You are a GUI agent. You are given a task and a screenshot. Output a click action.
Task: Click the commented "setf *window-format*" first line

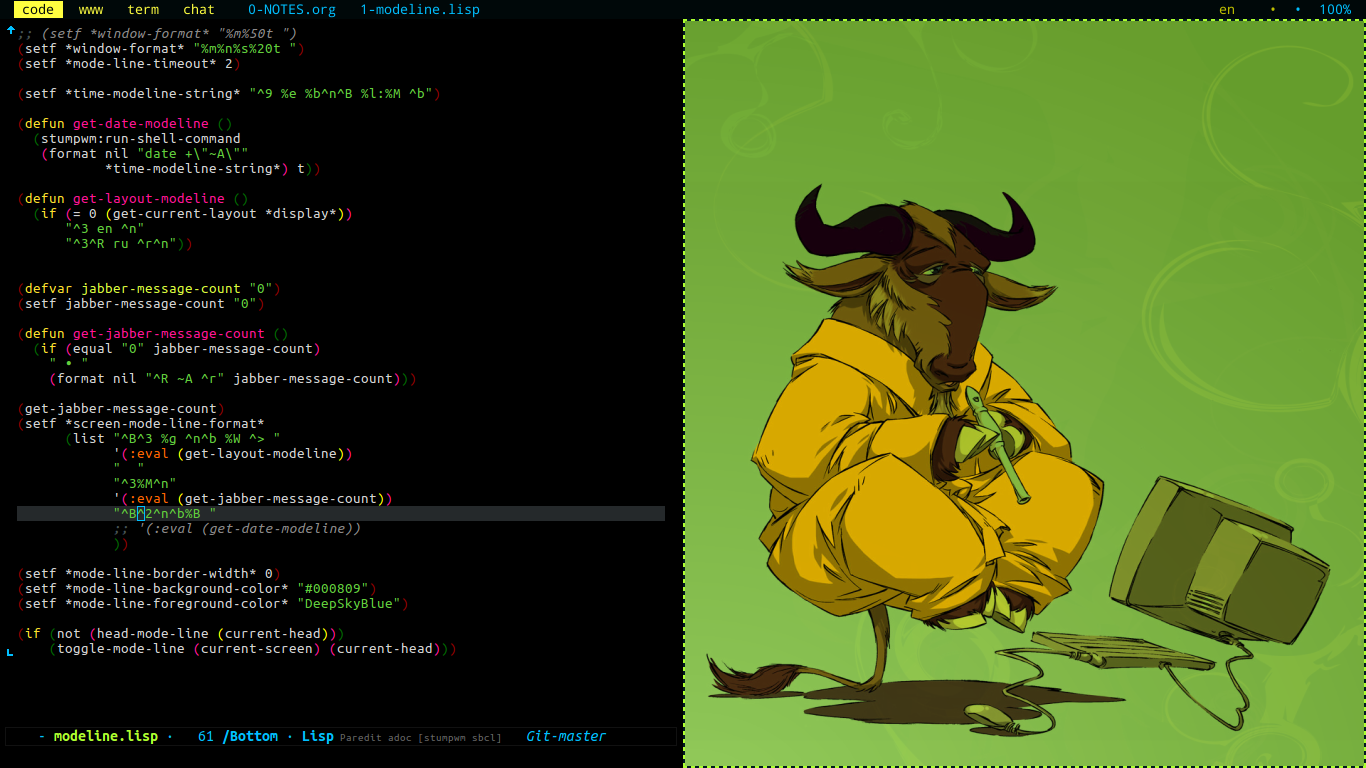157,33
